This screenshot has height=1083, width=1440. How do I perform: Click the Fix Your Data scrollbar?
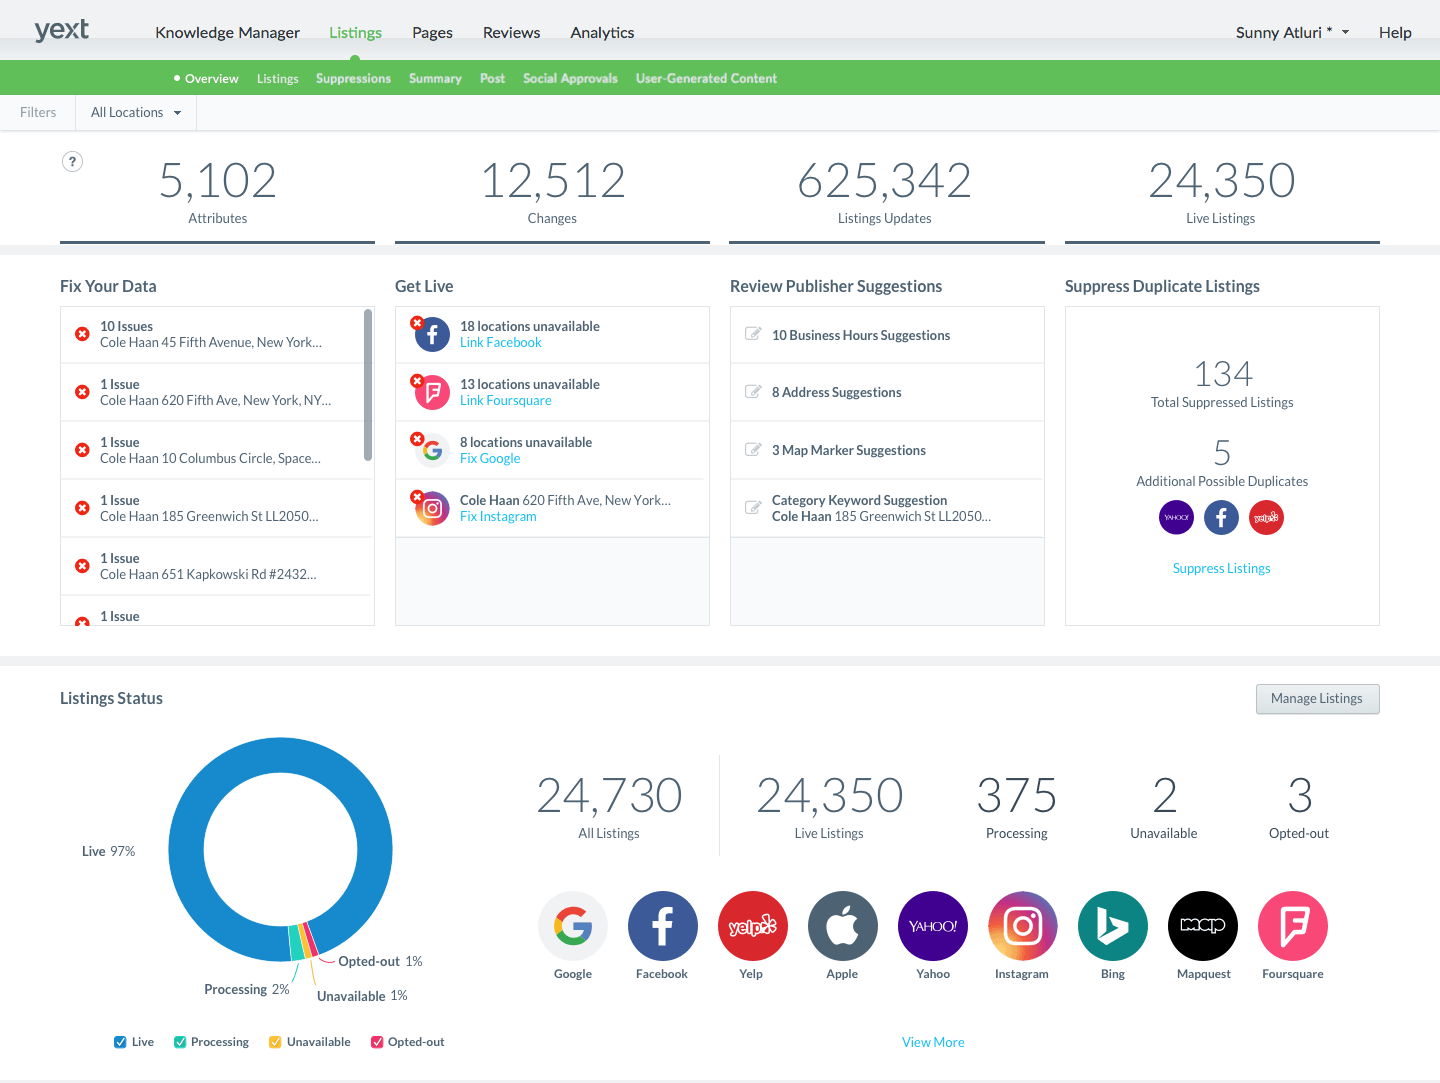coord(368,385)
